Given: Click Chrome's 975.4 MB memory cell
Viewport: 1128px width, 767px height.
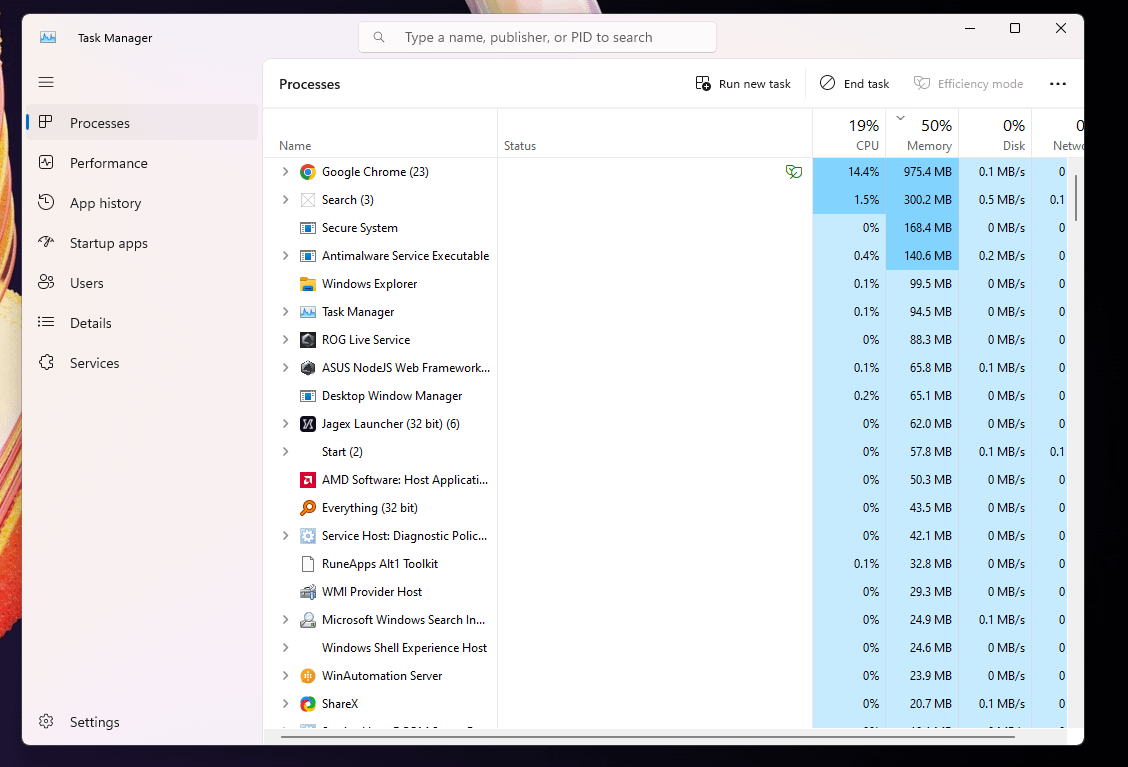Looking at the screenshot, I should (922, 172).
